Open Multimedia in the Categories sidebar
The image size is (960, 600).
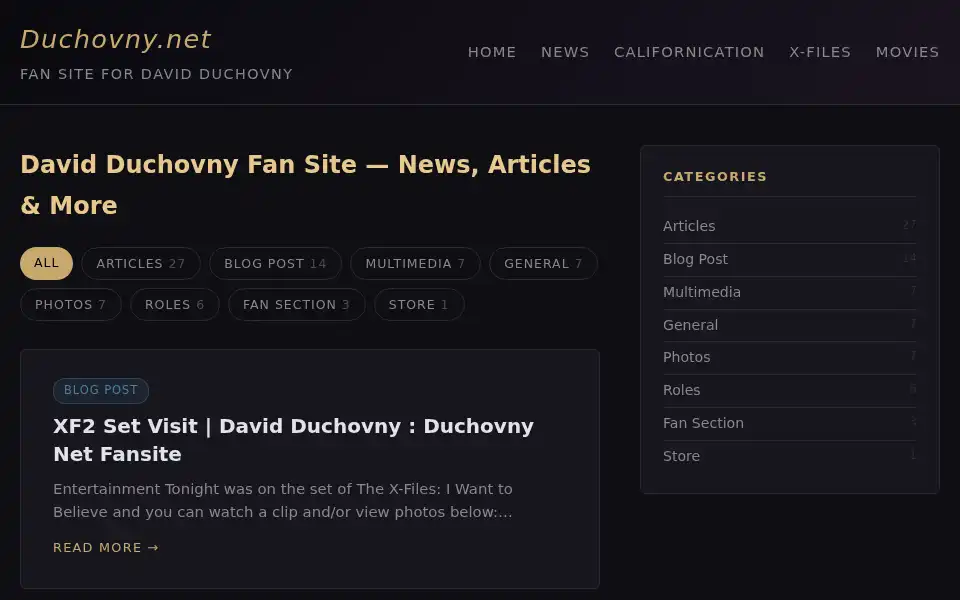(x=789, y=292)
